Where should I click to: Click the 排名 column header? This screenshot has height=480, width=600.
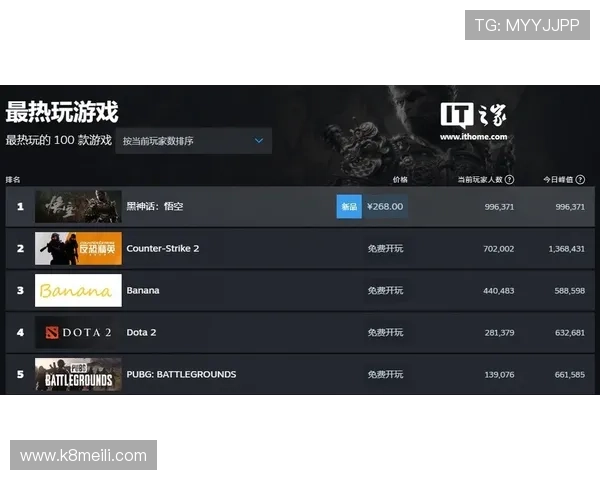point(13,180)
